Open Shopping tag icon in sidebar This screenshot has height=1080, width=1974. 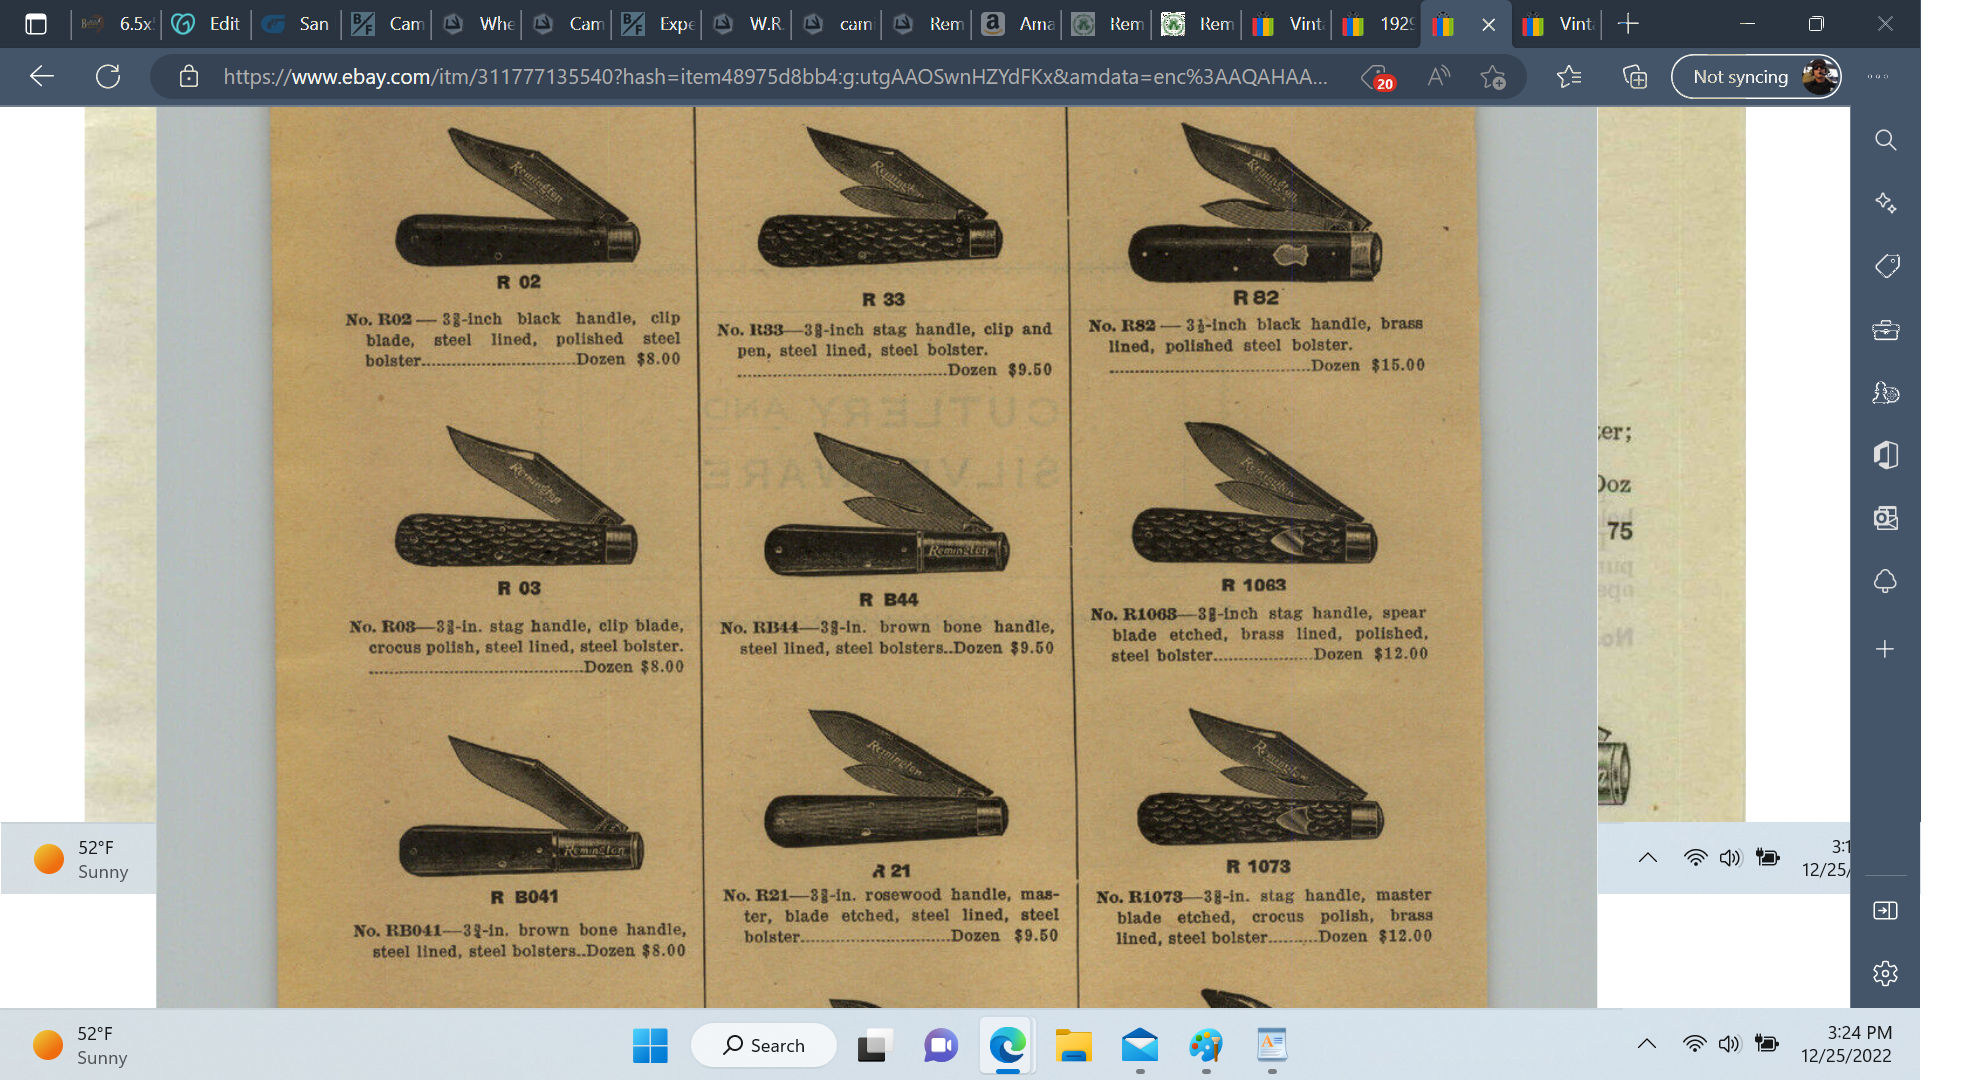click(1886, 266)
